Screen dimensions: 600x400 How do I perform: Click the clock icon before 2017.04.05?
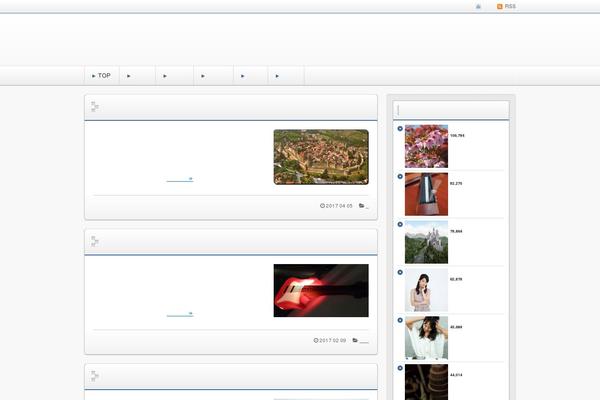coord(322,206)
